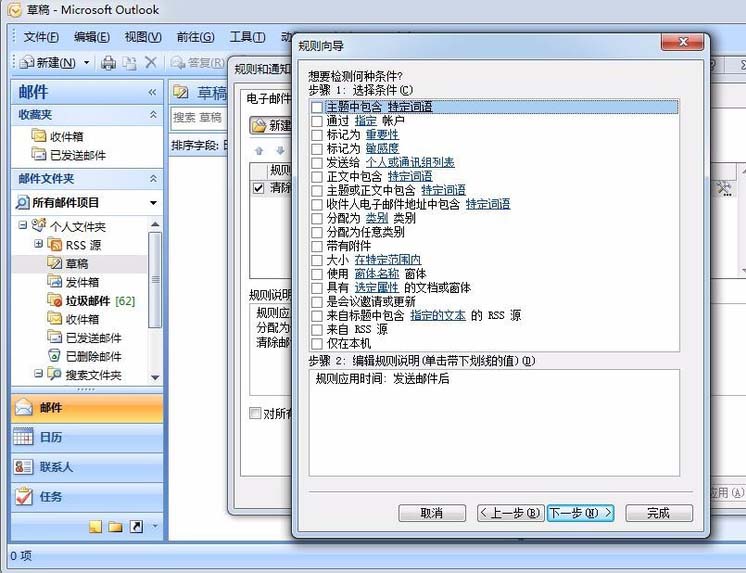Open the 已删除邮件 deleted items folder

tap(93, 356)
